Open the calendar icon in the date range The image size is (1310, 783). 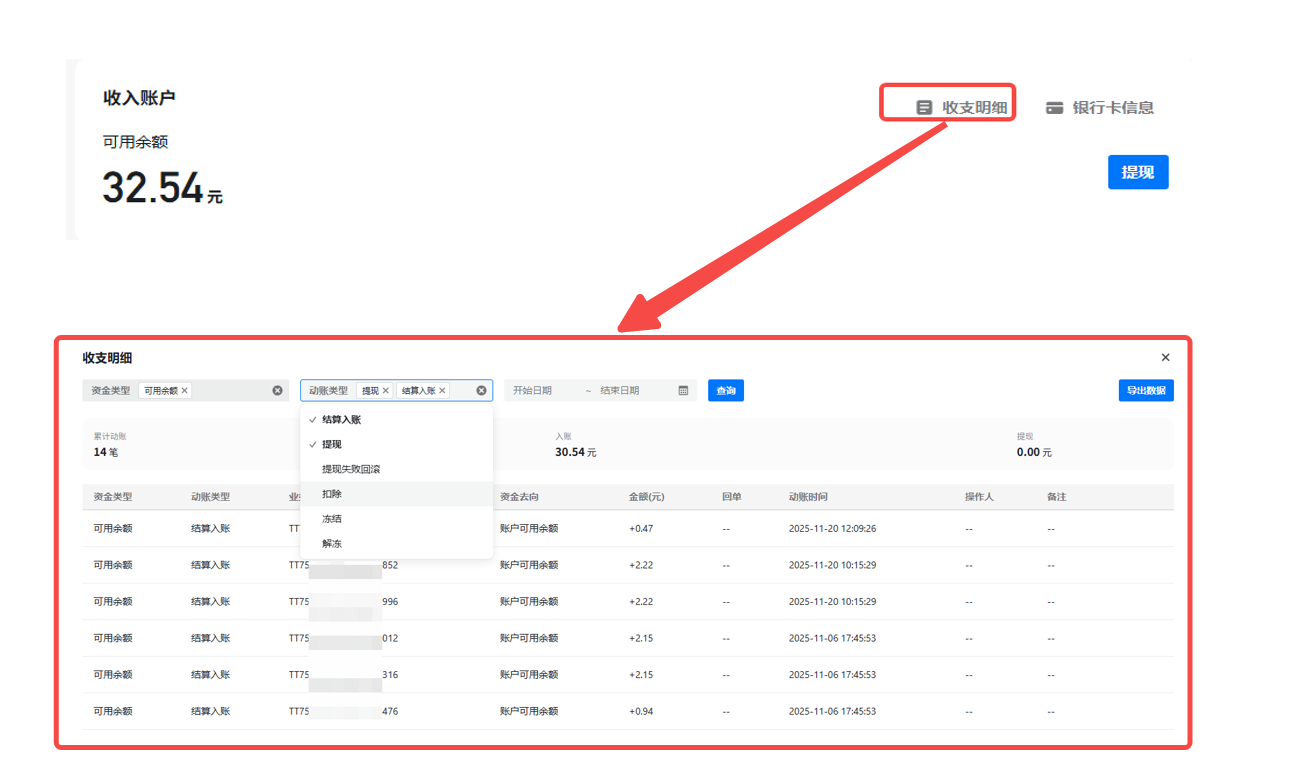683,391
